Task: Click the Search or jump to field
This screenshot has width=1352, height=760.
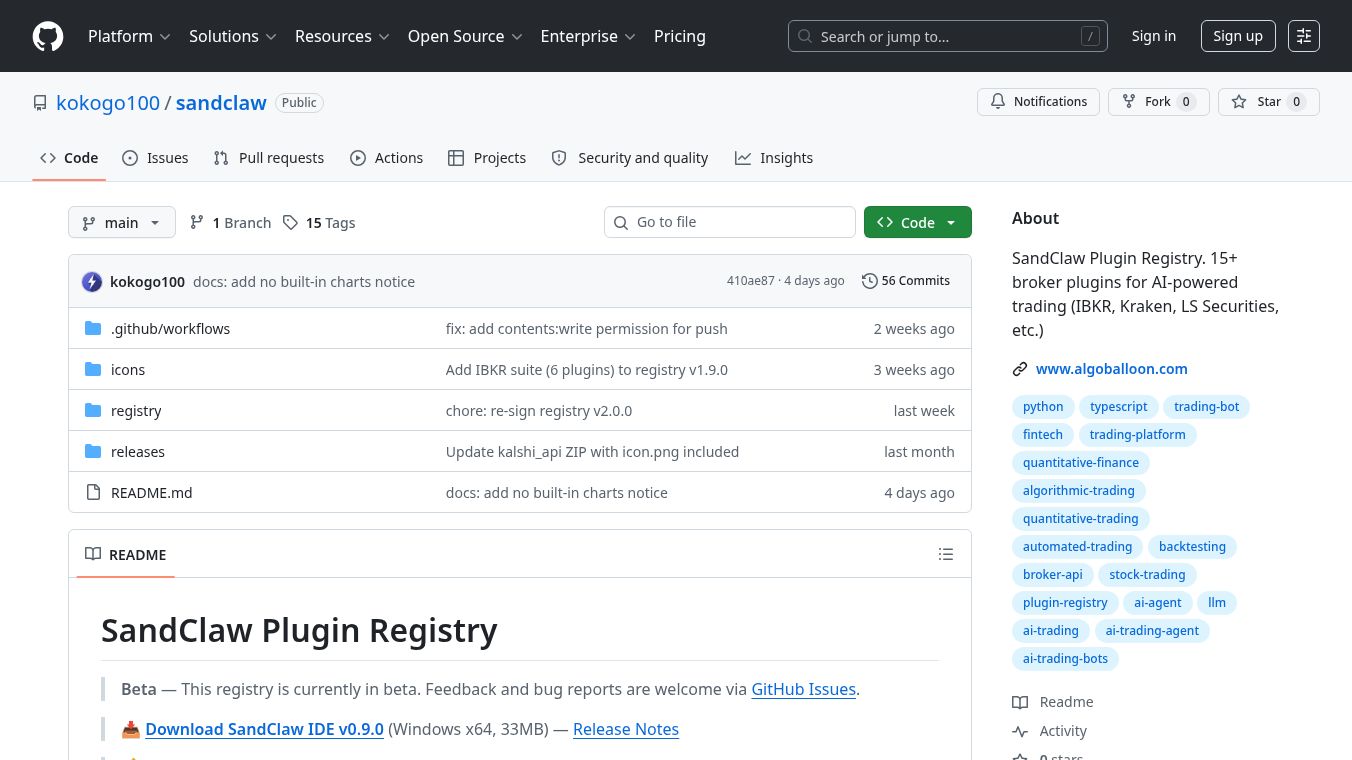Action: 948,36
